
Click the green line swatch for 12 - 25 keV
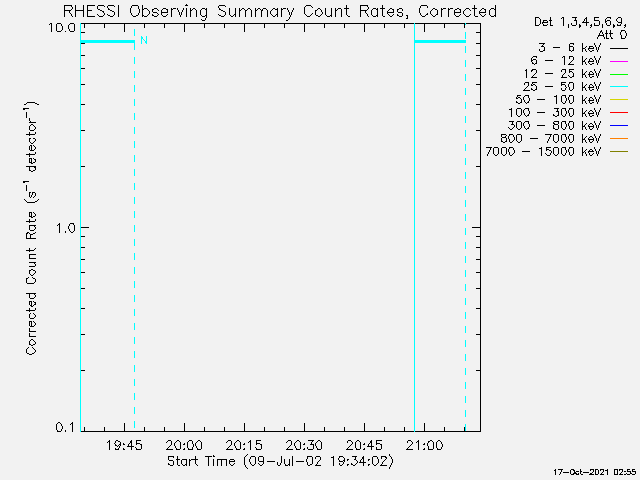[619, 75]
